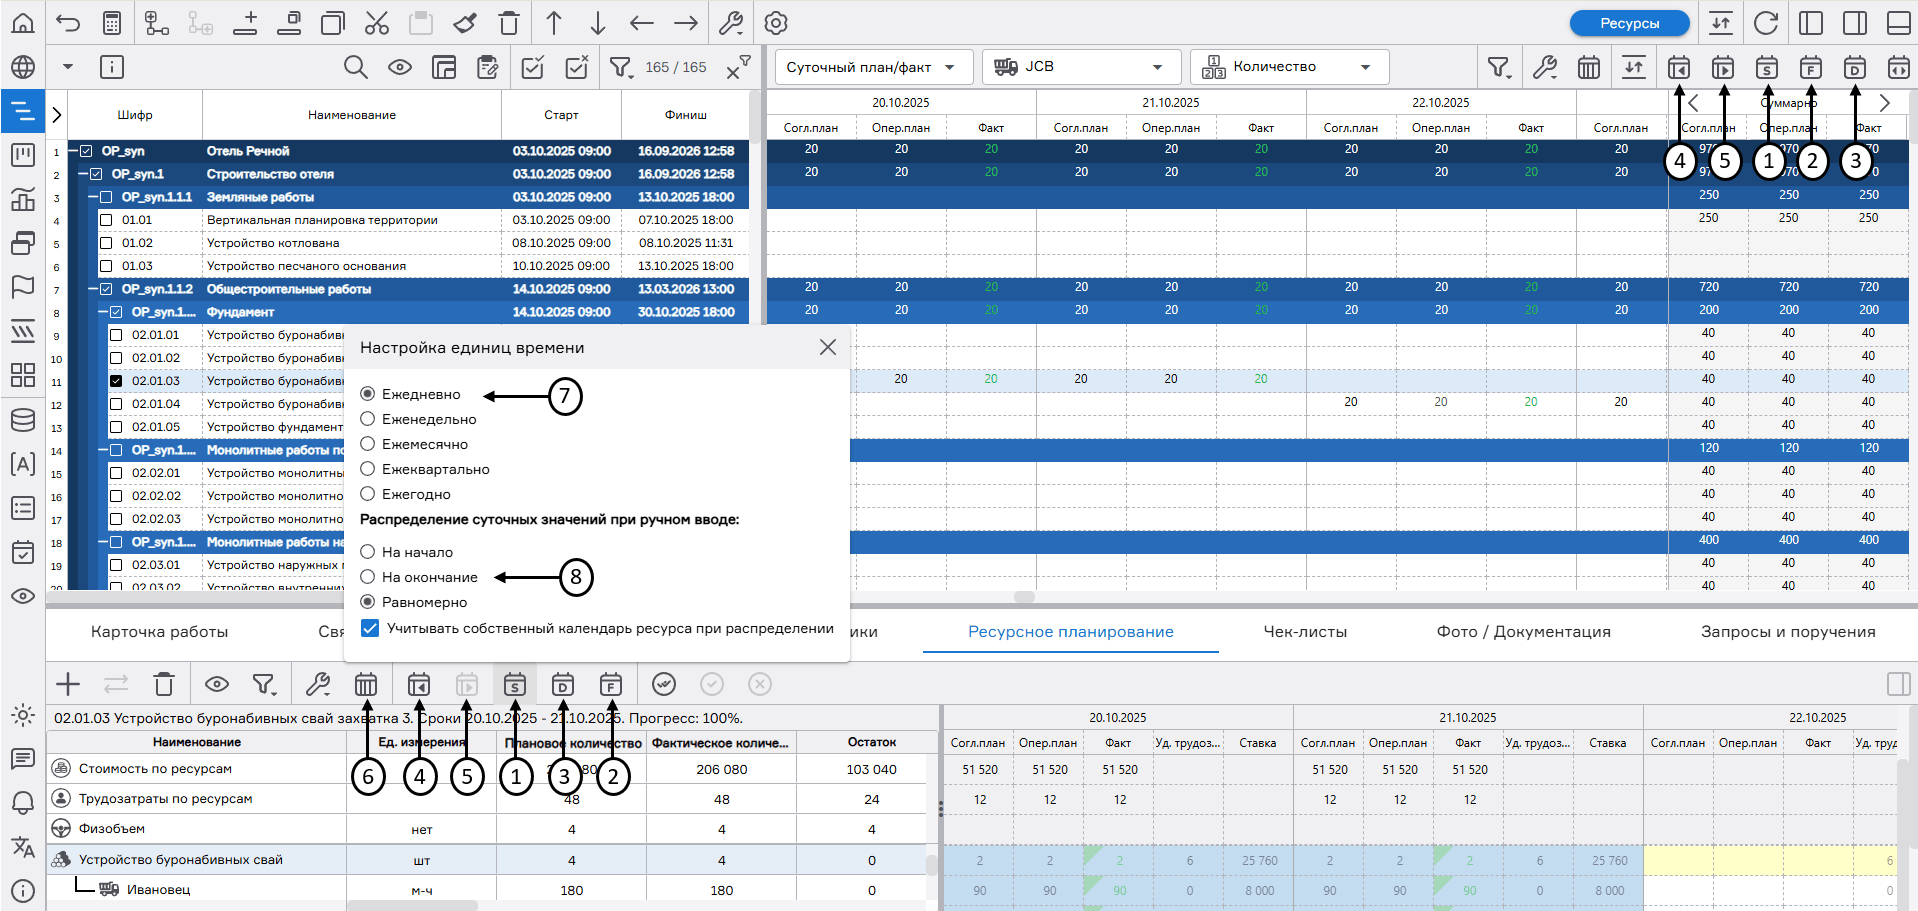
Task: Open the globe icon in left sidebar
Action: tap(23, 67)
